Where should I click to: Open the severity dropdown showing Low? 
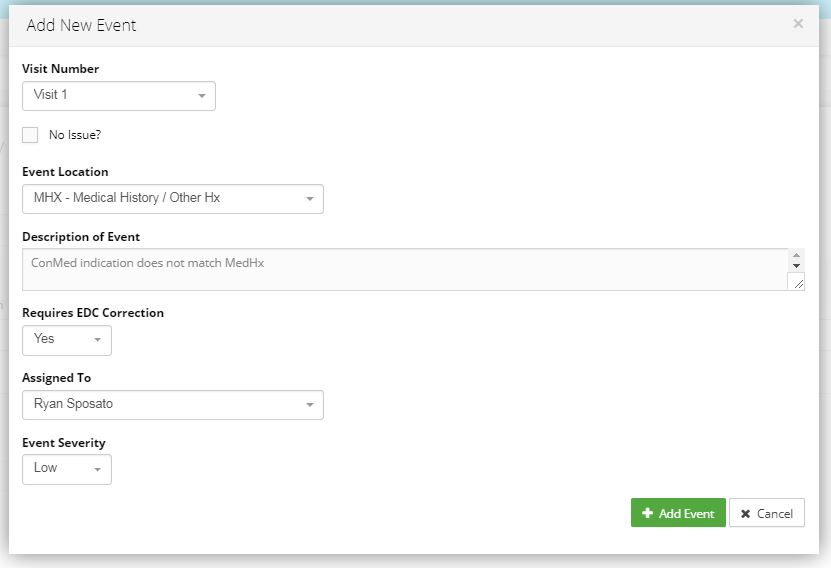pyautogui.click(x=66, y=469)
